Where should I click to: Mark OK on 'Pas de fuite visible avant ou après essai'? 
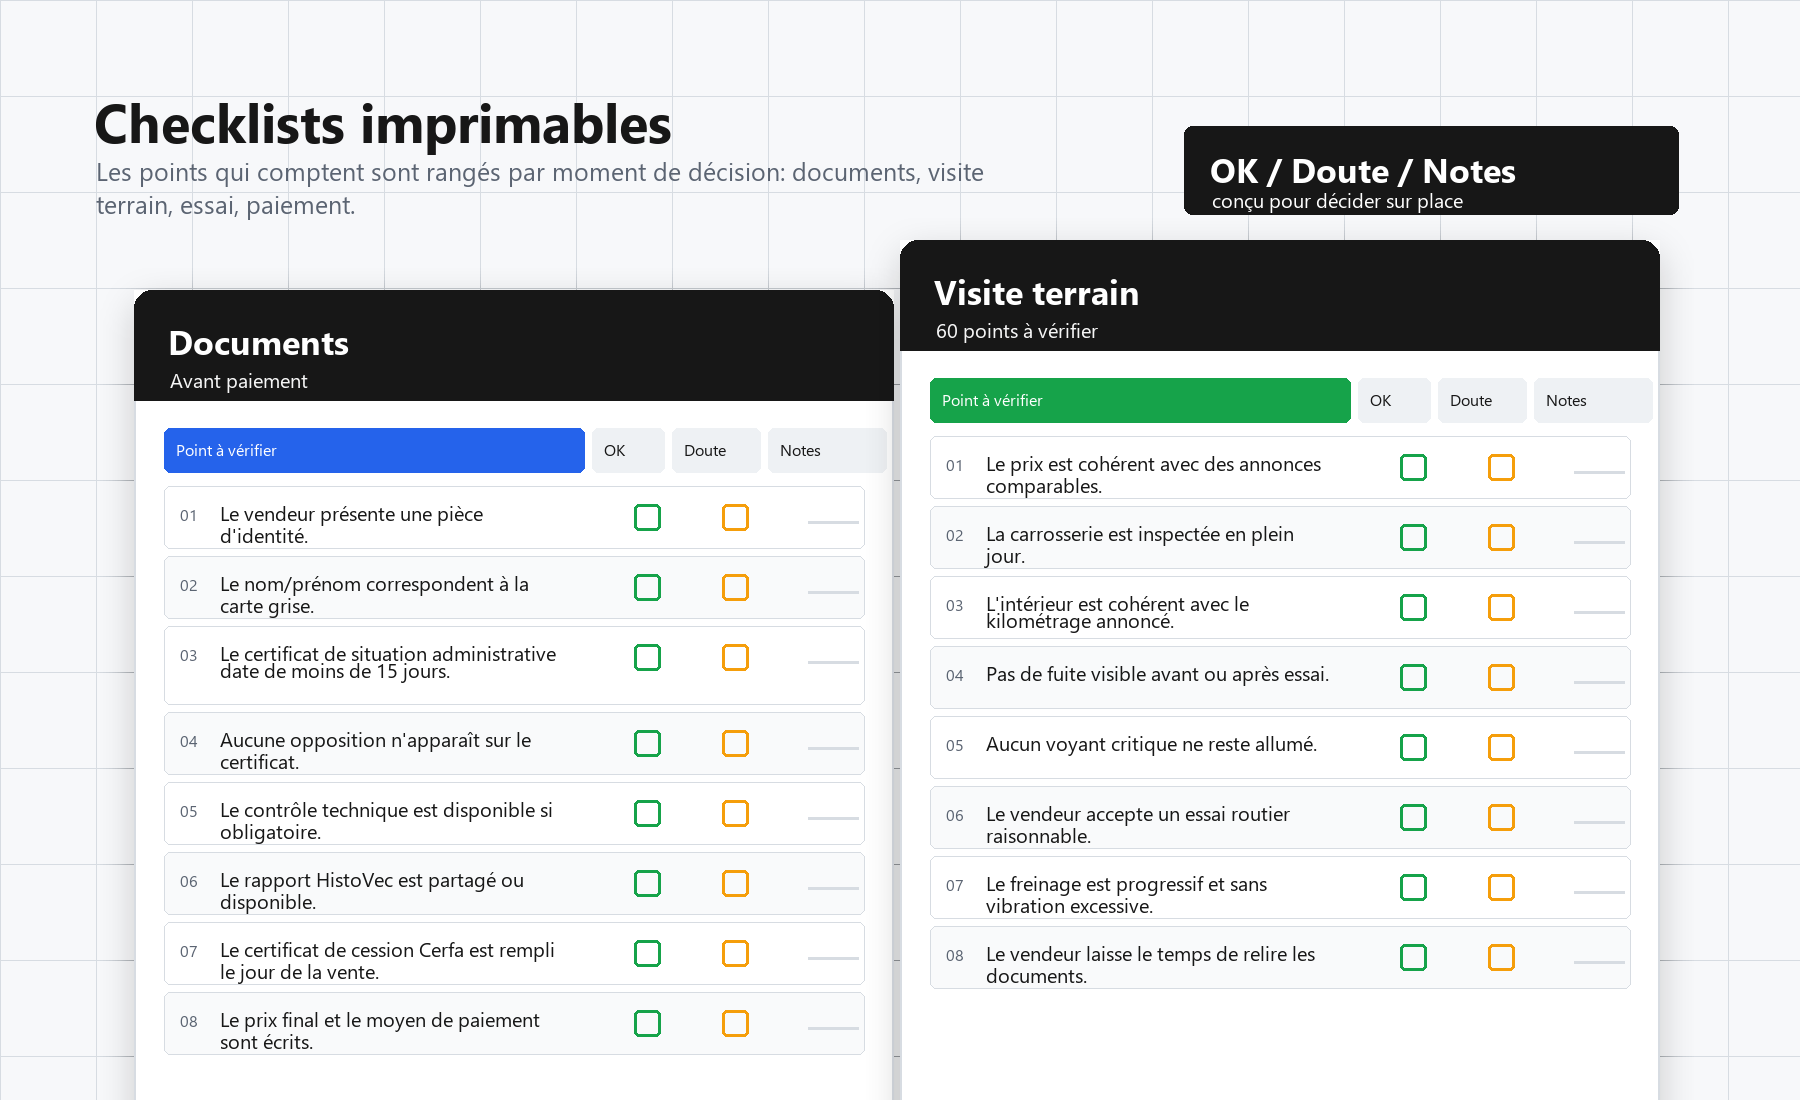(x=1413, y=677)
